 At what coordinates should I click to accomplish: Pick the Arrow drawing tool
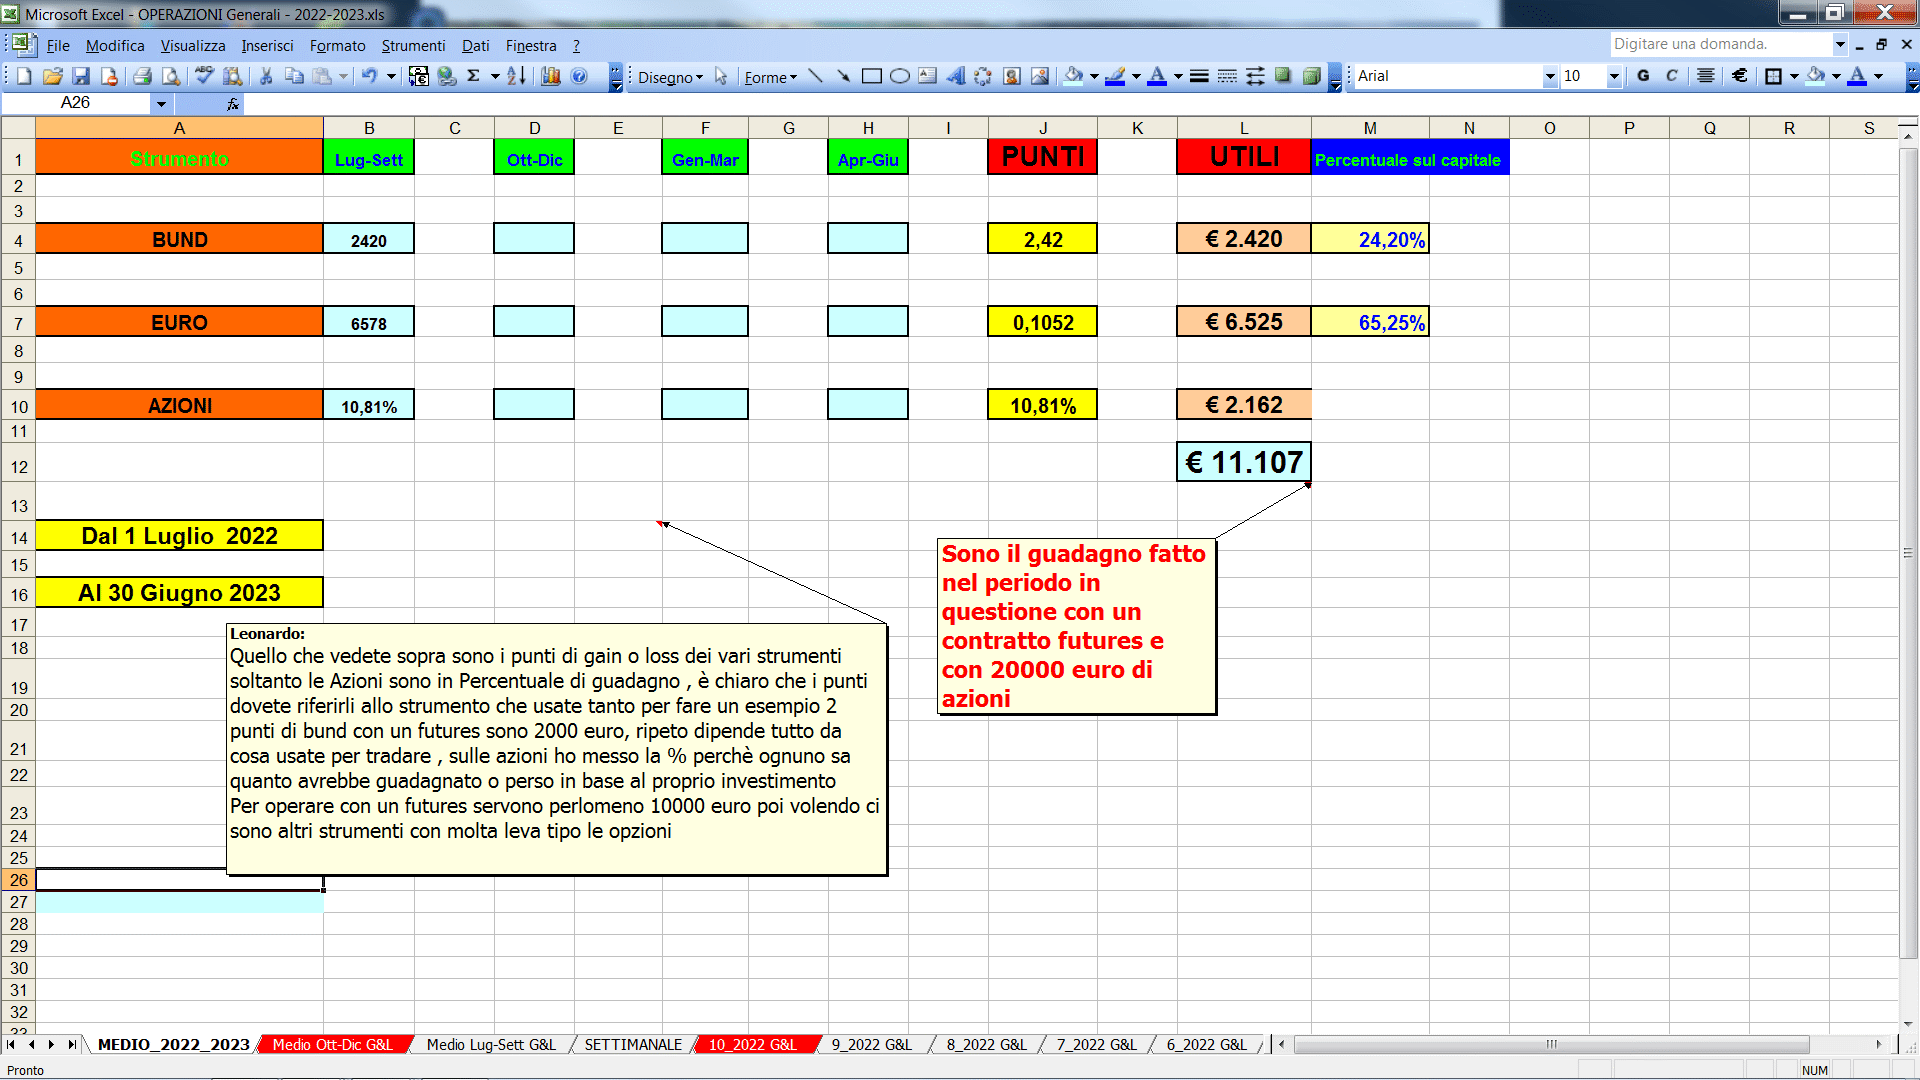[x=844, y=76]
